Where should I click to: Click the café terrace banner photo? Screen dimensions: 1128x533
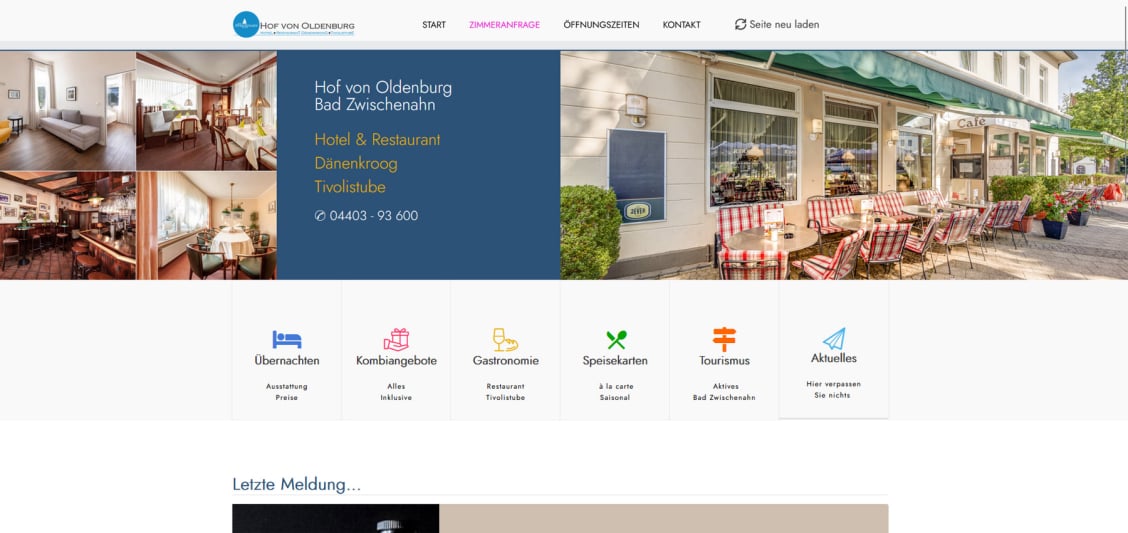pyautogui.click(x=844, y=165)
